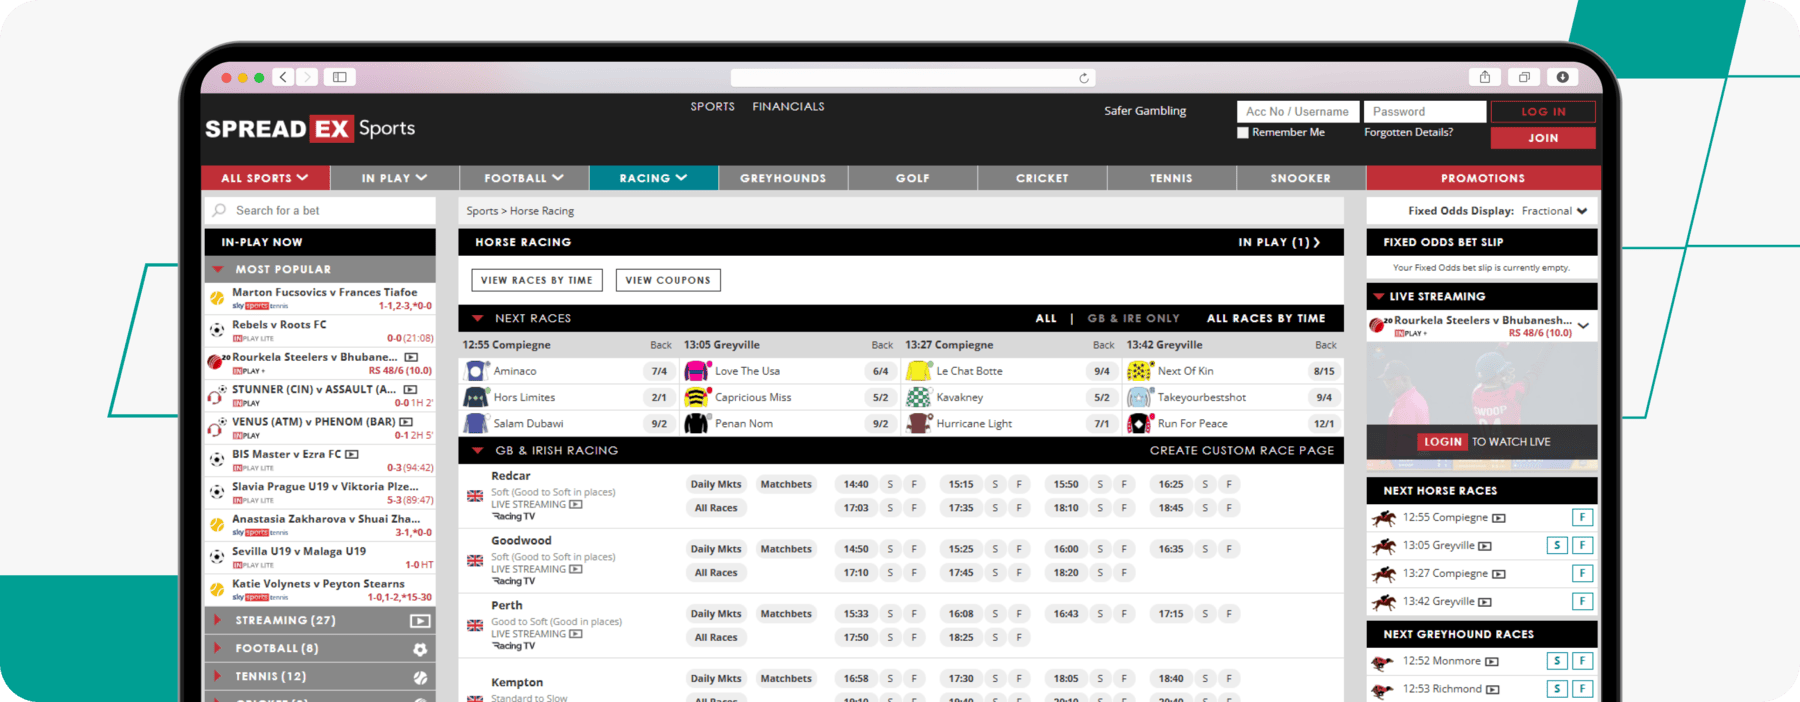Reload the page with the refresh icon
1800x702 pixels.
click(x=1084, y=78)
